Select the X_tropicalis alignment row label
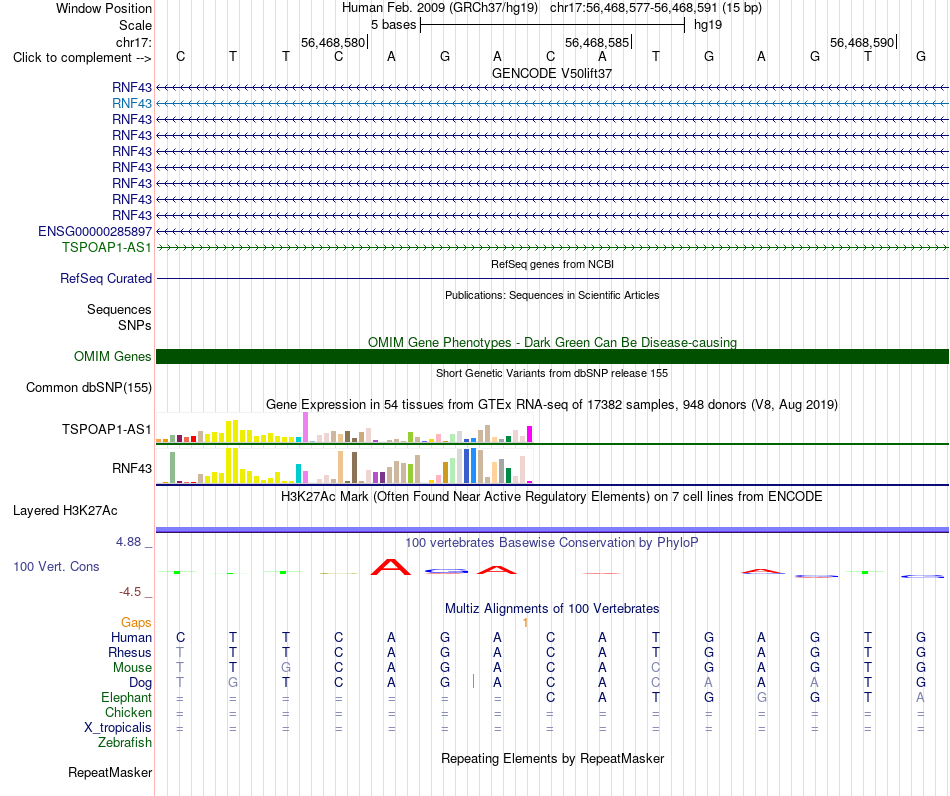The height and width of the screenshot is (796, 950). point(118,728)
